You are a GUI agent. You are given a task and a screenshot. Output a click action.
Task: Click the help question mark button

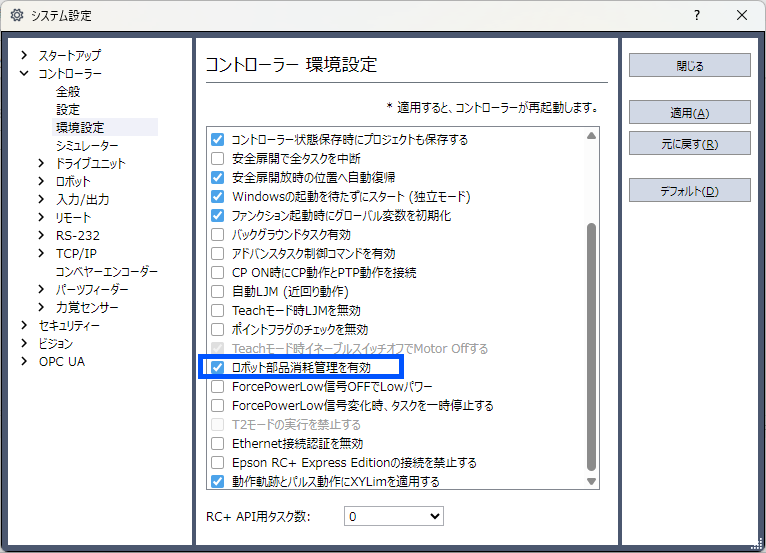point(697,16)
